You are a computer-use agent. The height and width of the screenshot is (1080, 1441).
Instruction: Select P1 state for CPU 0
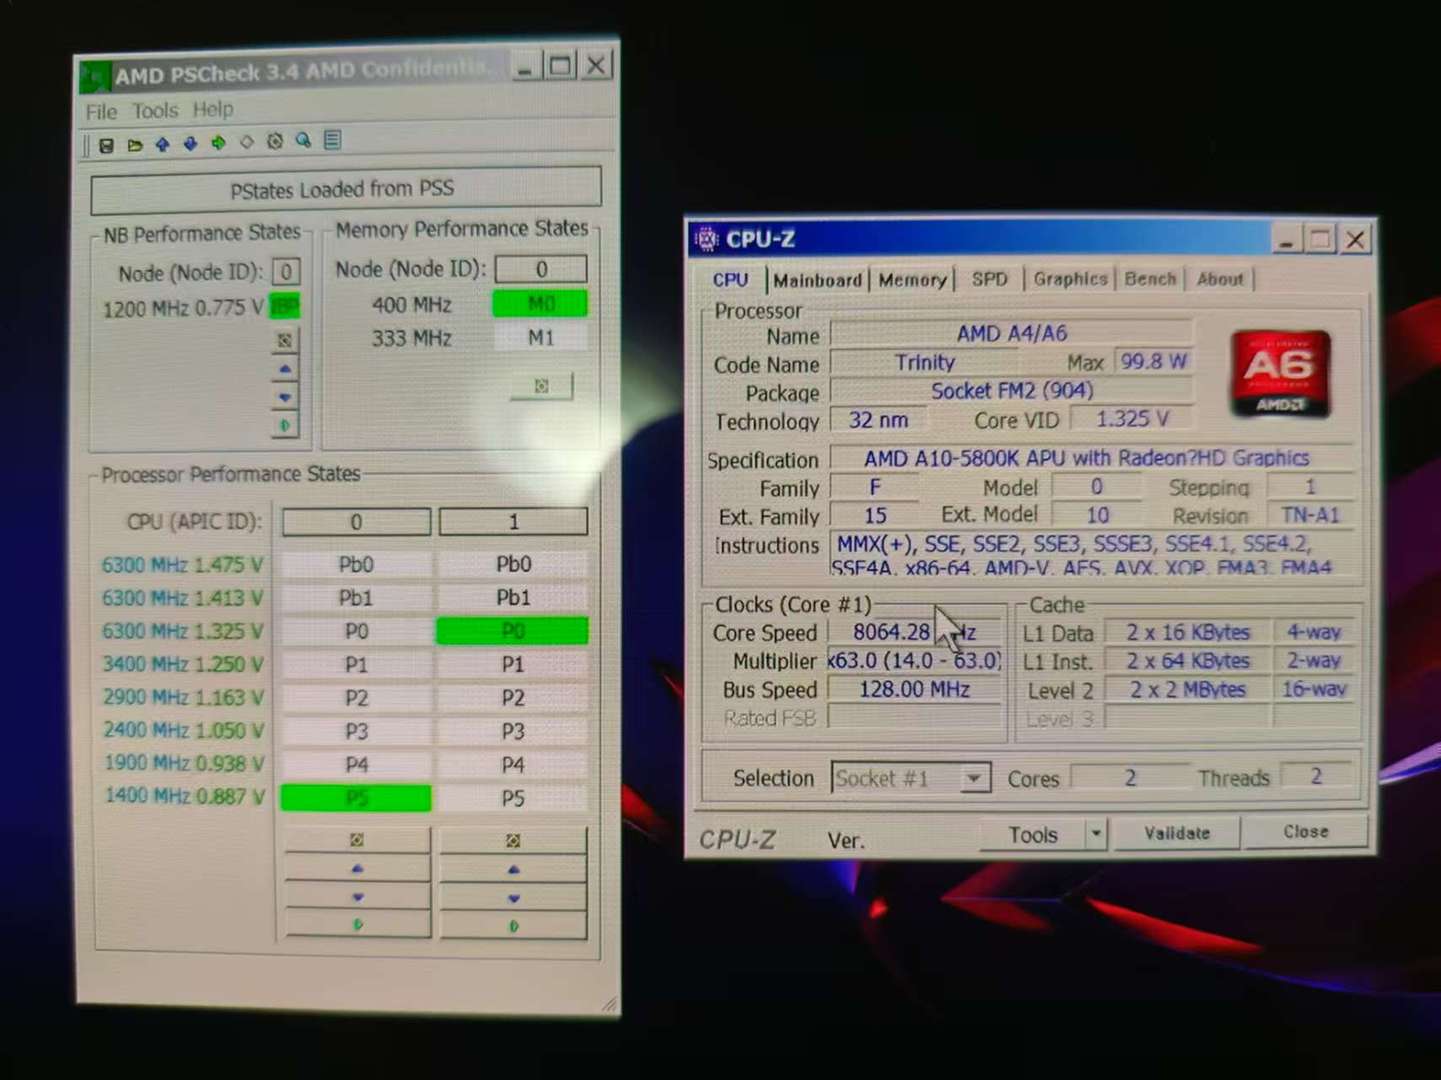(x=356, y=664)
